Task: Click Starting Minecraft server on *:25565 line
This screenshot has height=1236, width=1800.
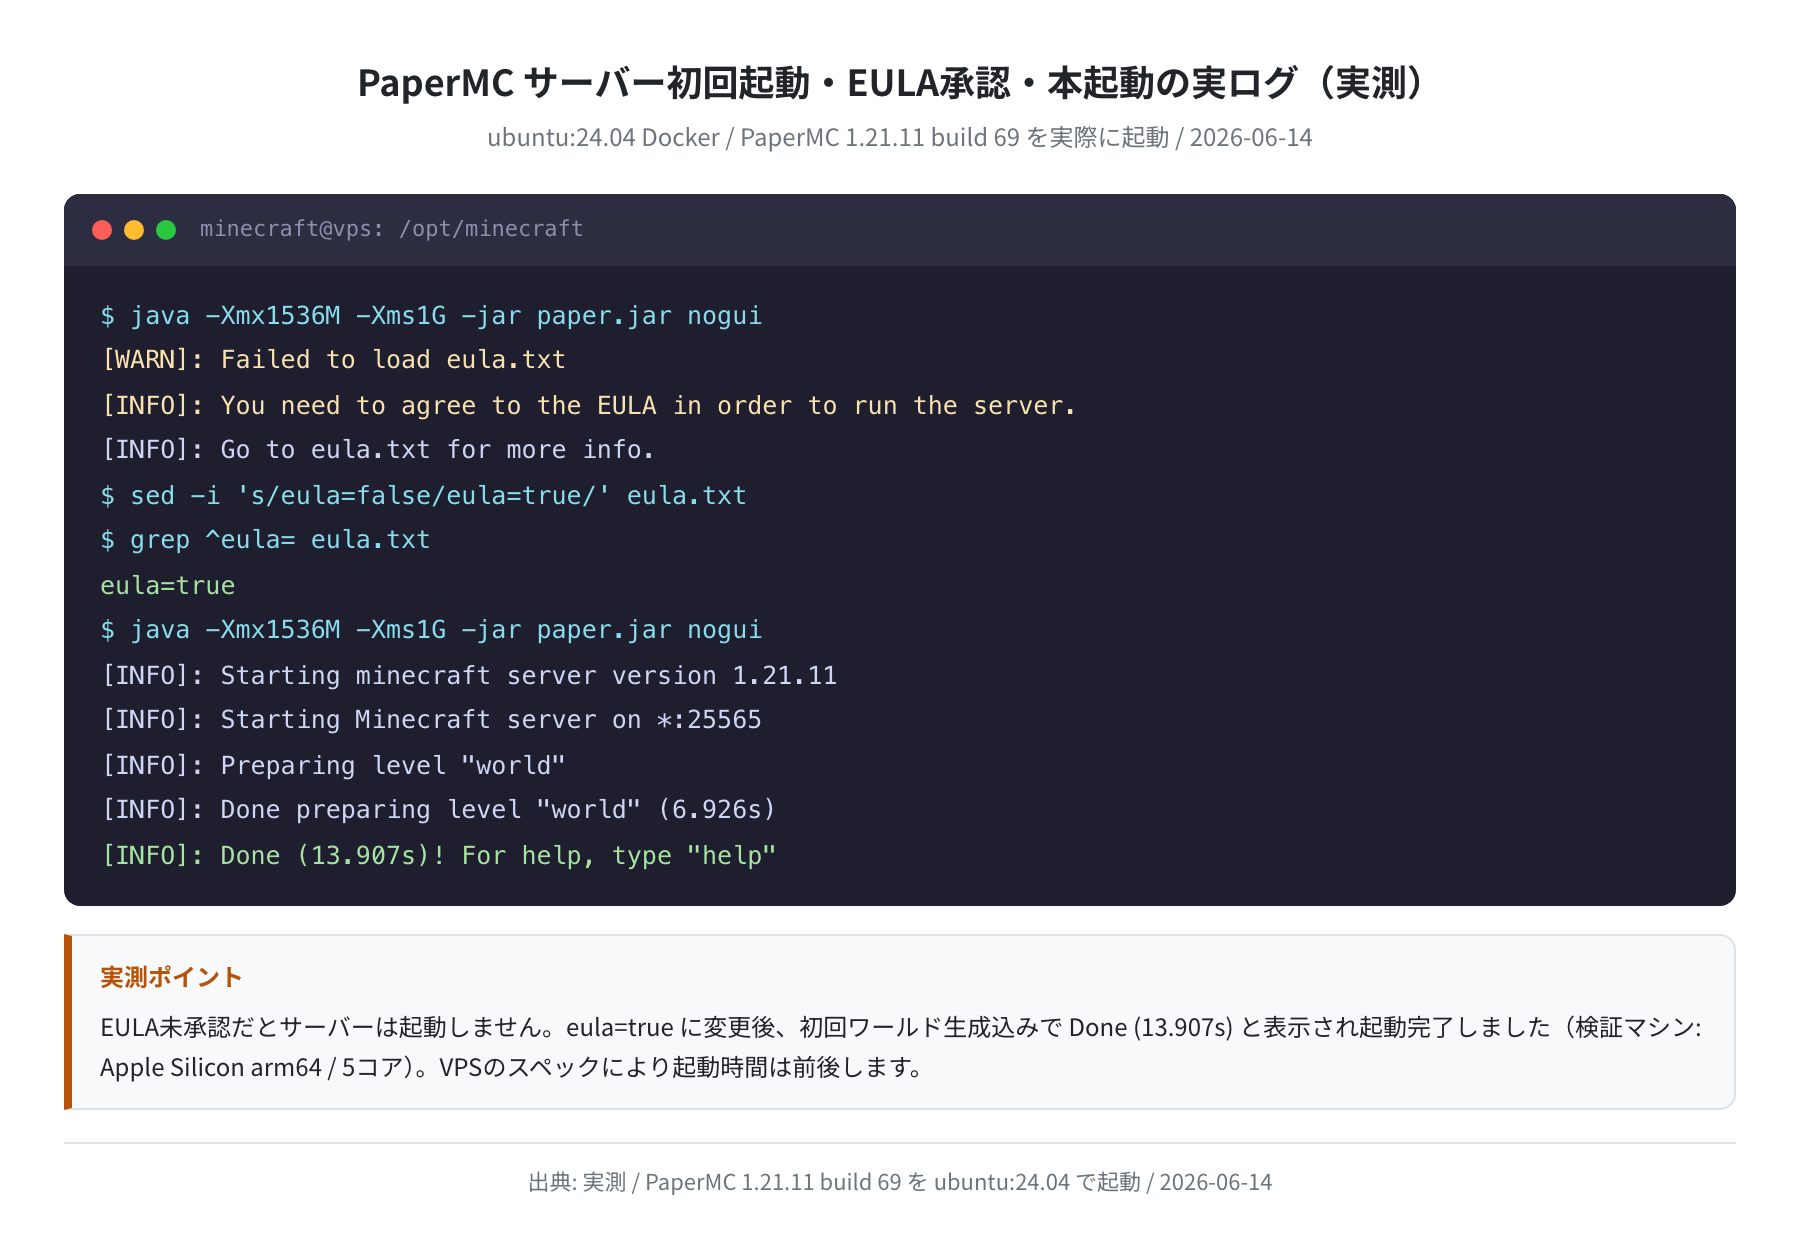Action: (431, 720)
